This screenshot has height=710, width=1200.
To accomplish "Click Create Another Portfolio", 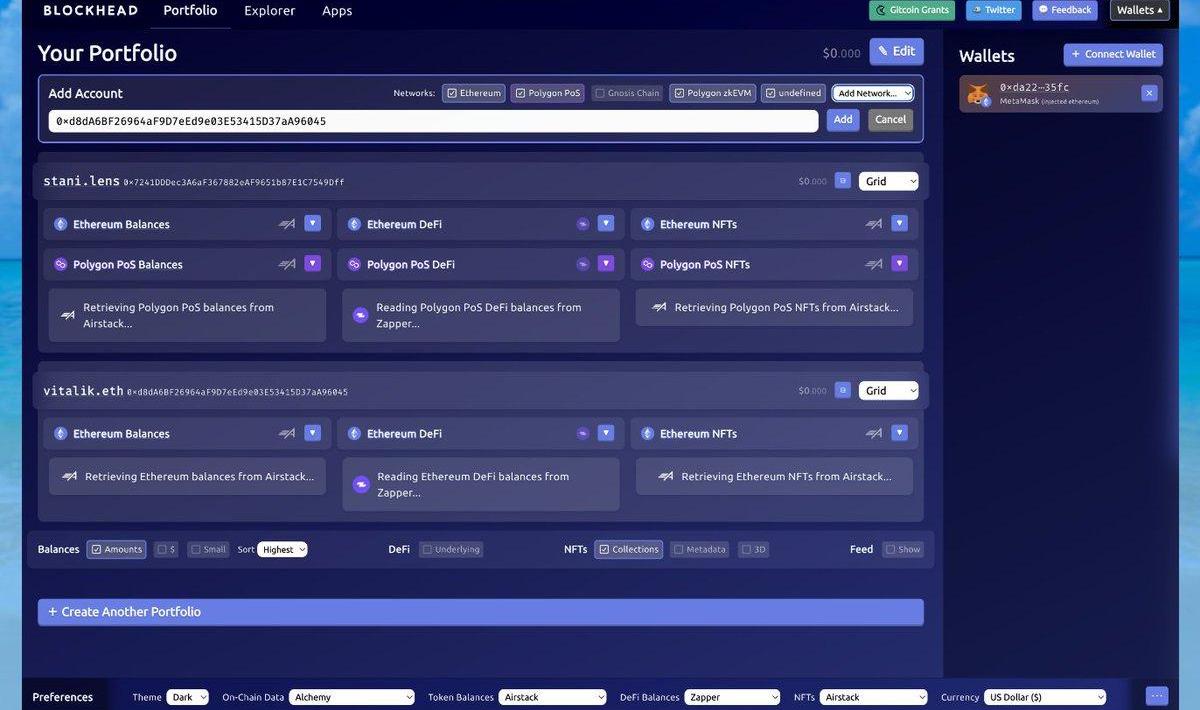I will pyautogui.click(x=480, y=612).
